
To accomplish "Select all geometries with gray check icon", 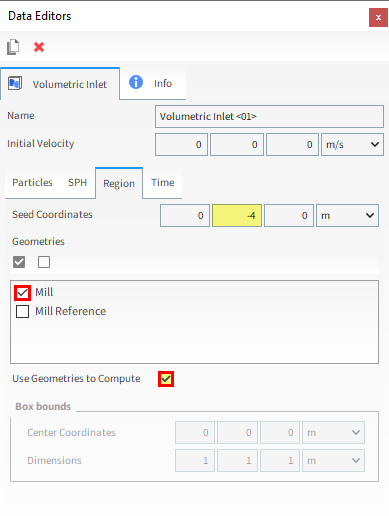I will 19,262.
